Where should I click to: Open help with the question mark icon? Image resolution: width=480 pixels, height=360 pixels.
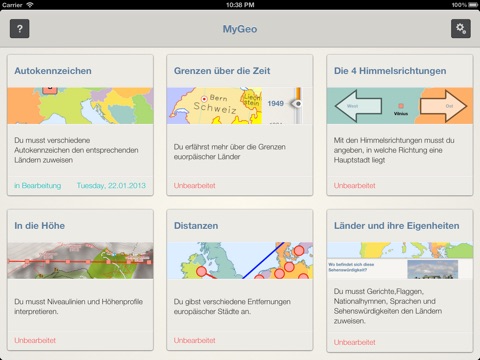tap(20, 29)
